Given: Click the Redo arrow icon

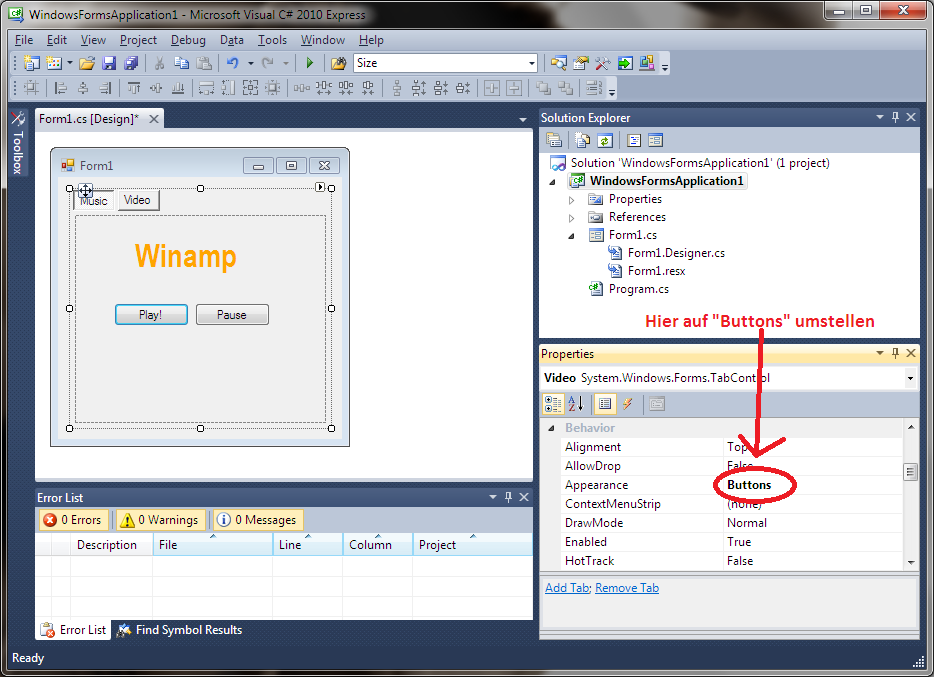Looking at the screenshot, I should coord(269,63).
